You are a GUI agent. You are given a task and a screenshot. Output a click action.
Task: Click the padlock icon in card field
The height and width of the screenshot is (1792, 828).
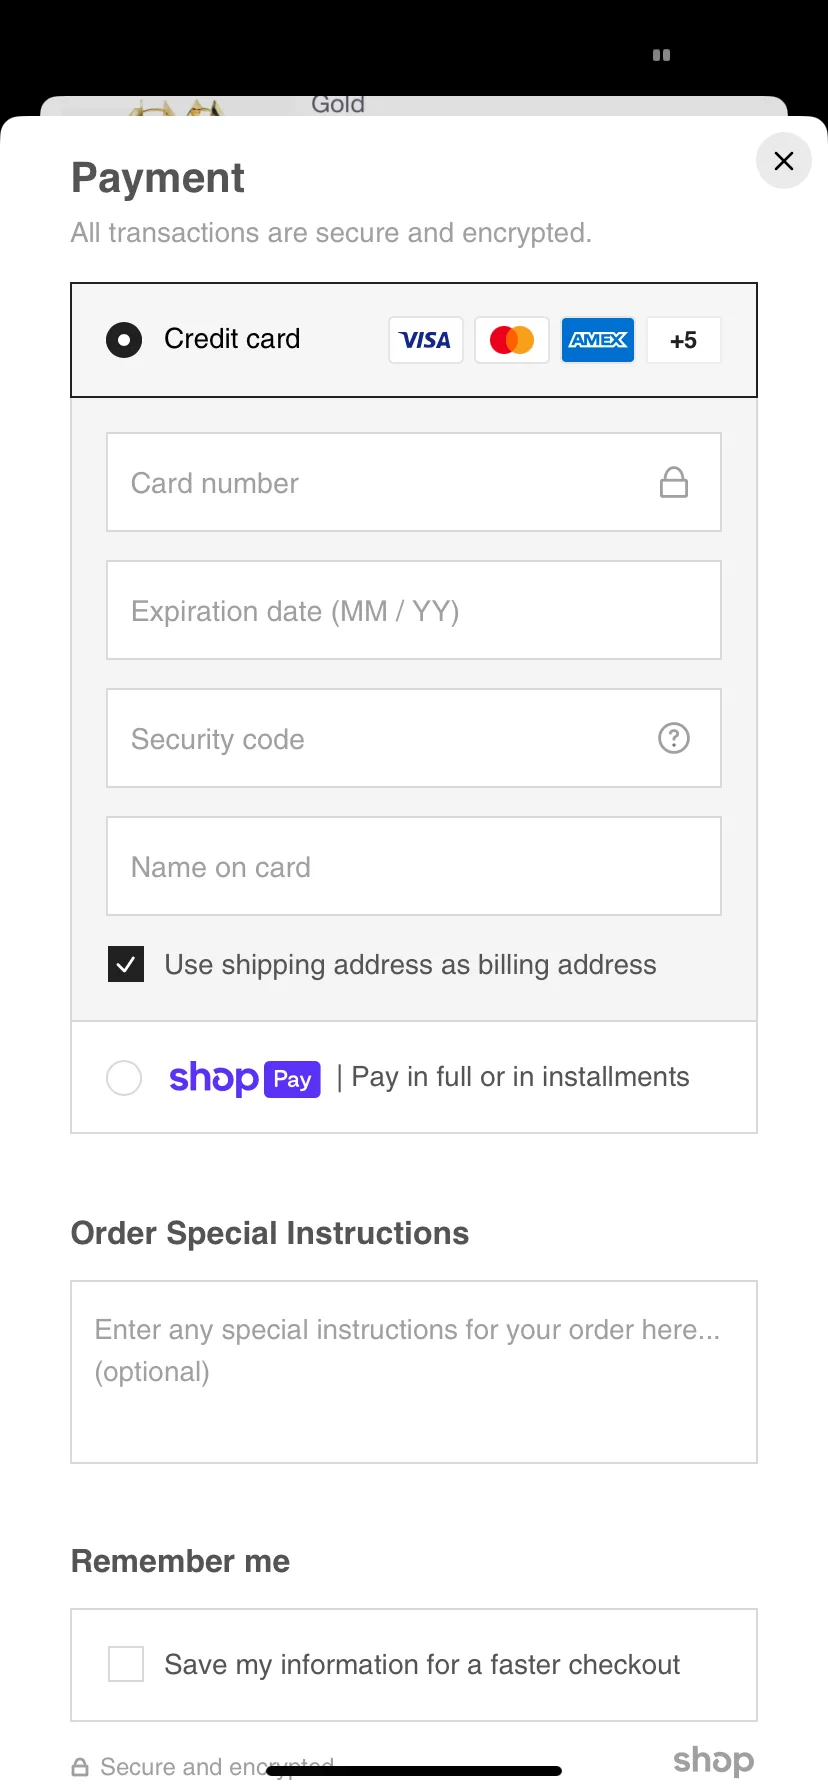[x=674, y=483]
